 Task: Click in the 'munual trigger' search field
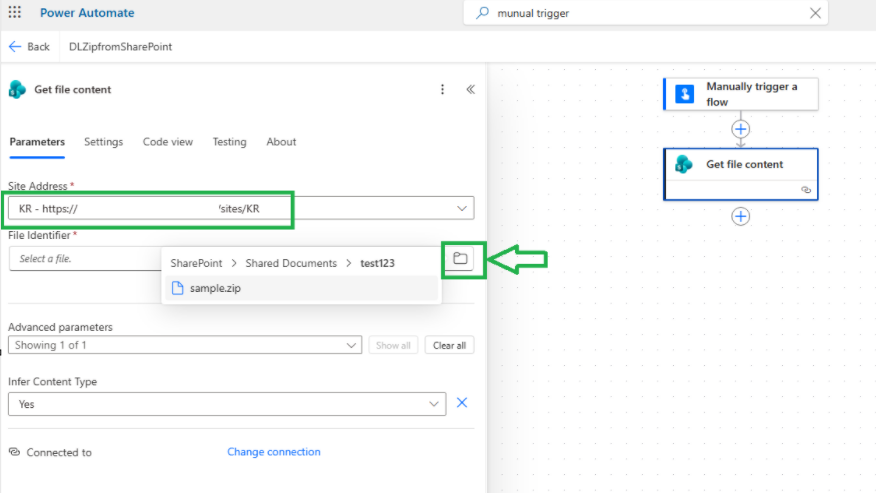pos(645,13)
